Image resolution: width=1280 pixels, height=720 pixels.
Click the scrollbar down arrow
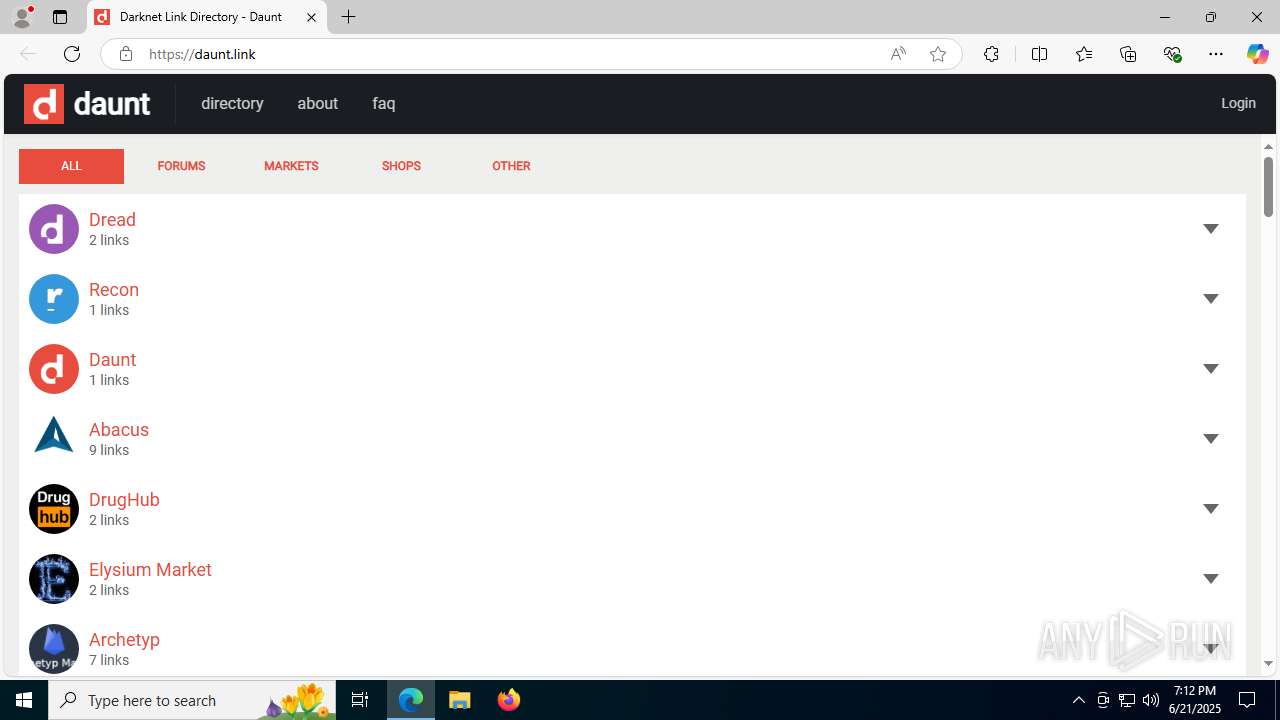1268,664
